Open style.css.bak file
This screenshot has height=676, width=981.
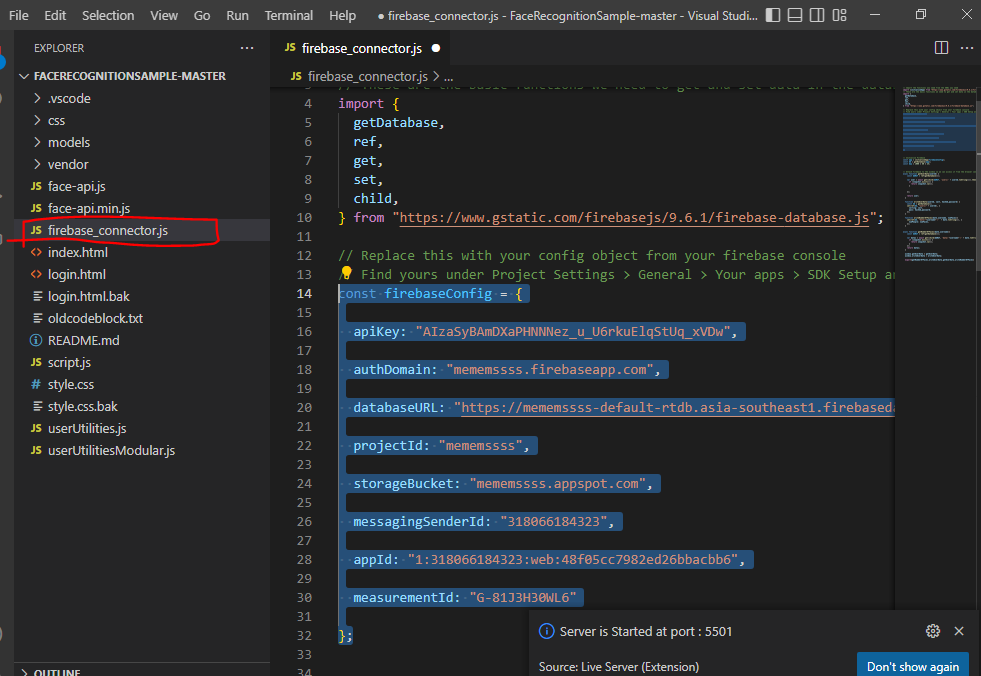click(x=142, y=406)
